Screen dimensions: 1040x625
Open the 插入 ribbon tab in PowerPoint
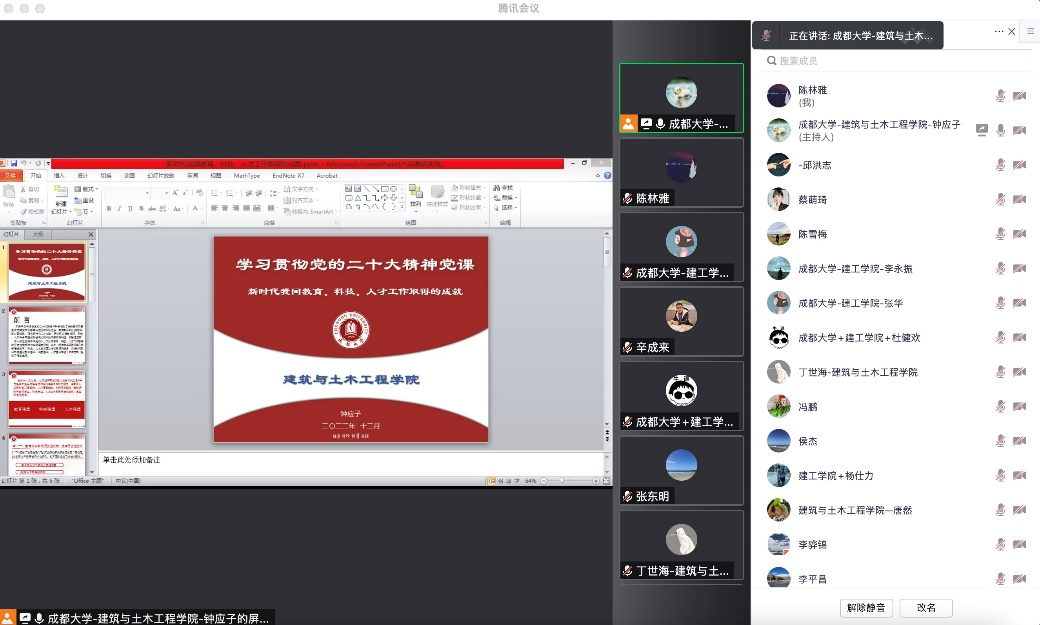[x=58, y=175]
